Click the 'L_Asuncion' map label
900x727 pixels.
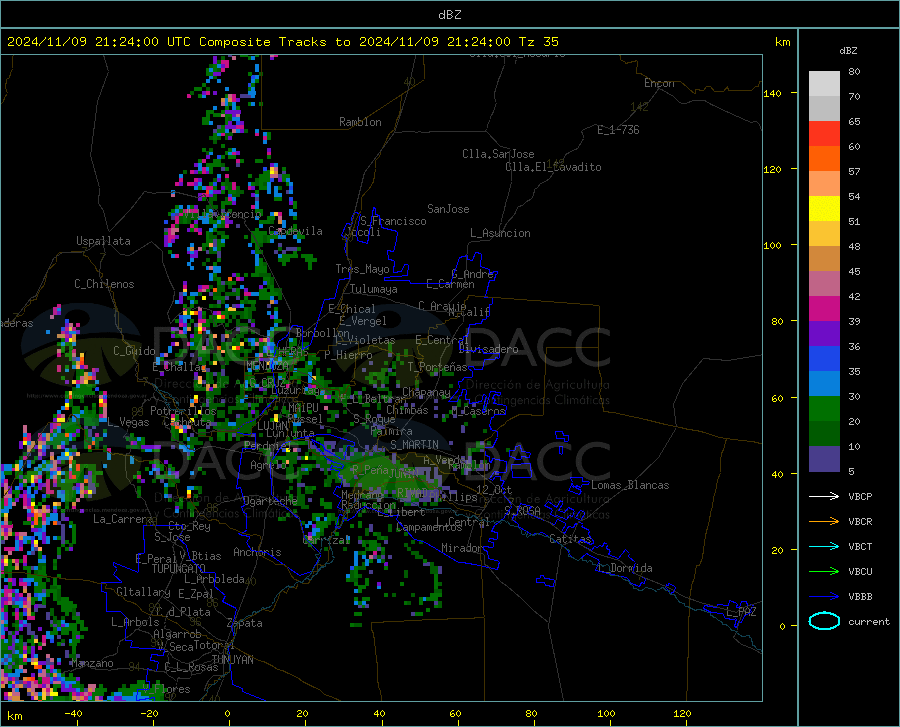(x=500, y=233)
